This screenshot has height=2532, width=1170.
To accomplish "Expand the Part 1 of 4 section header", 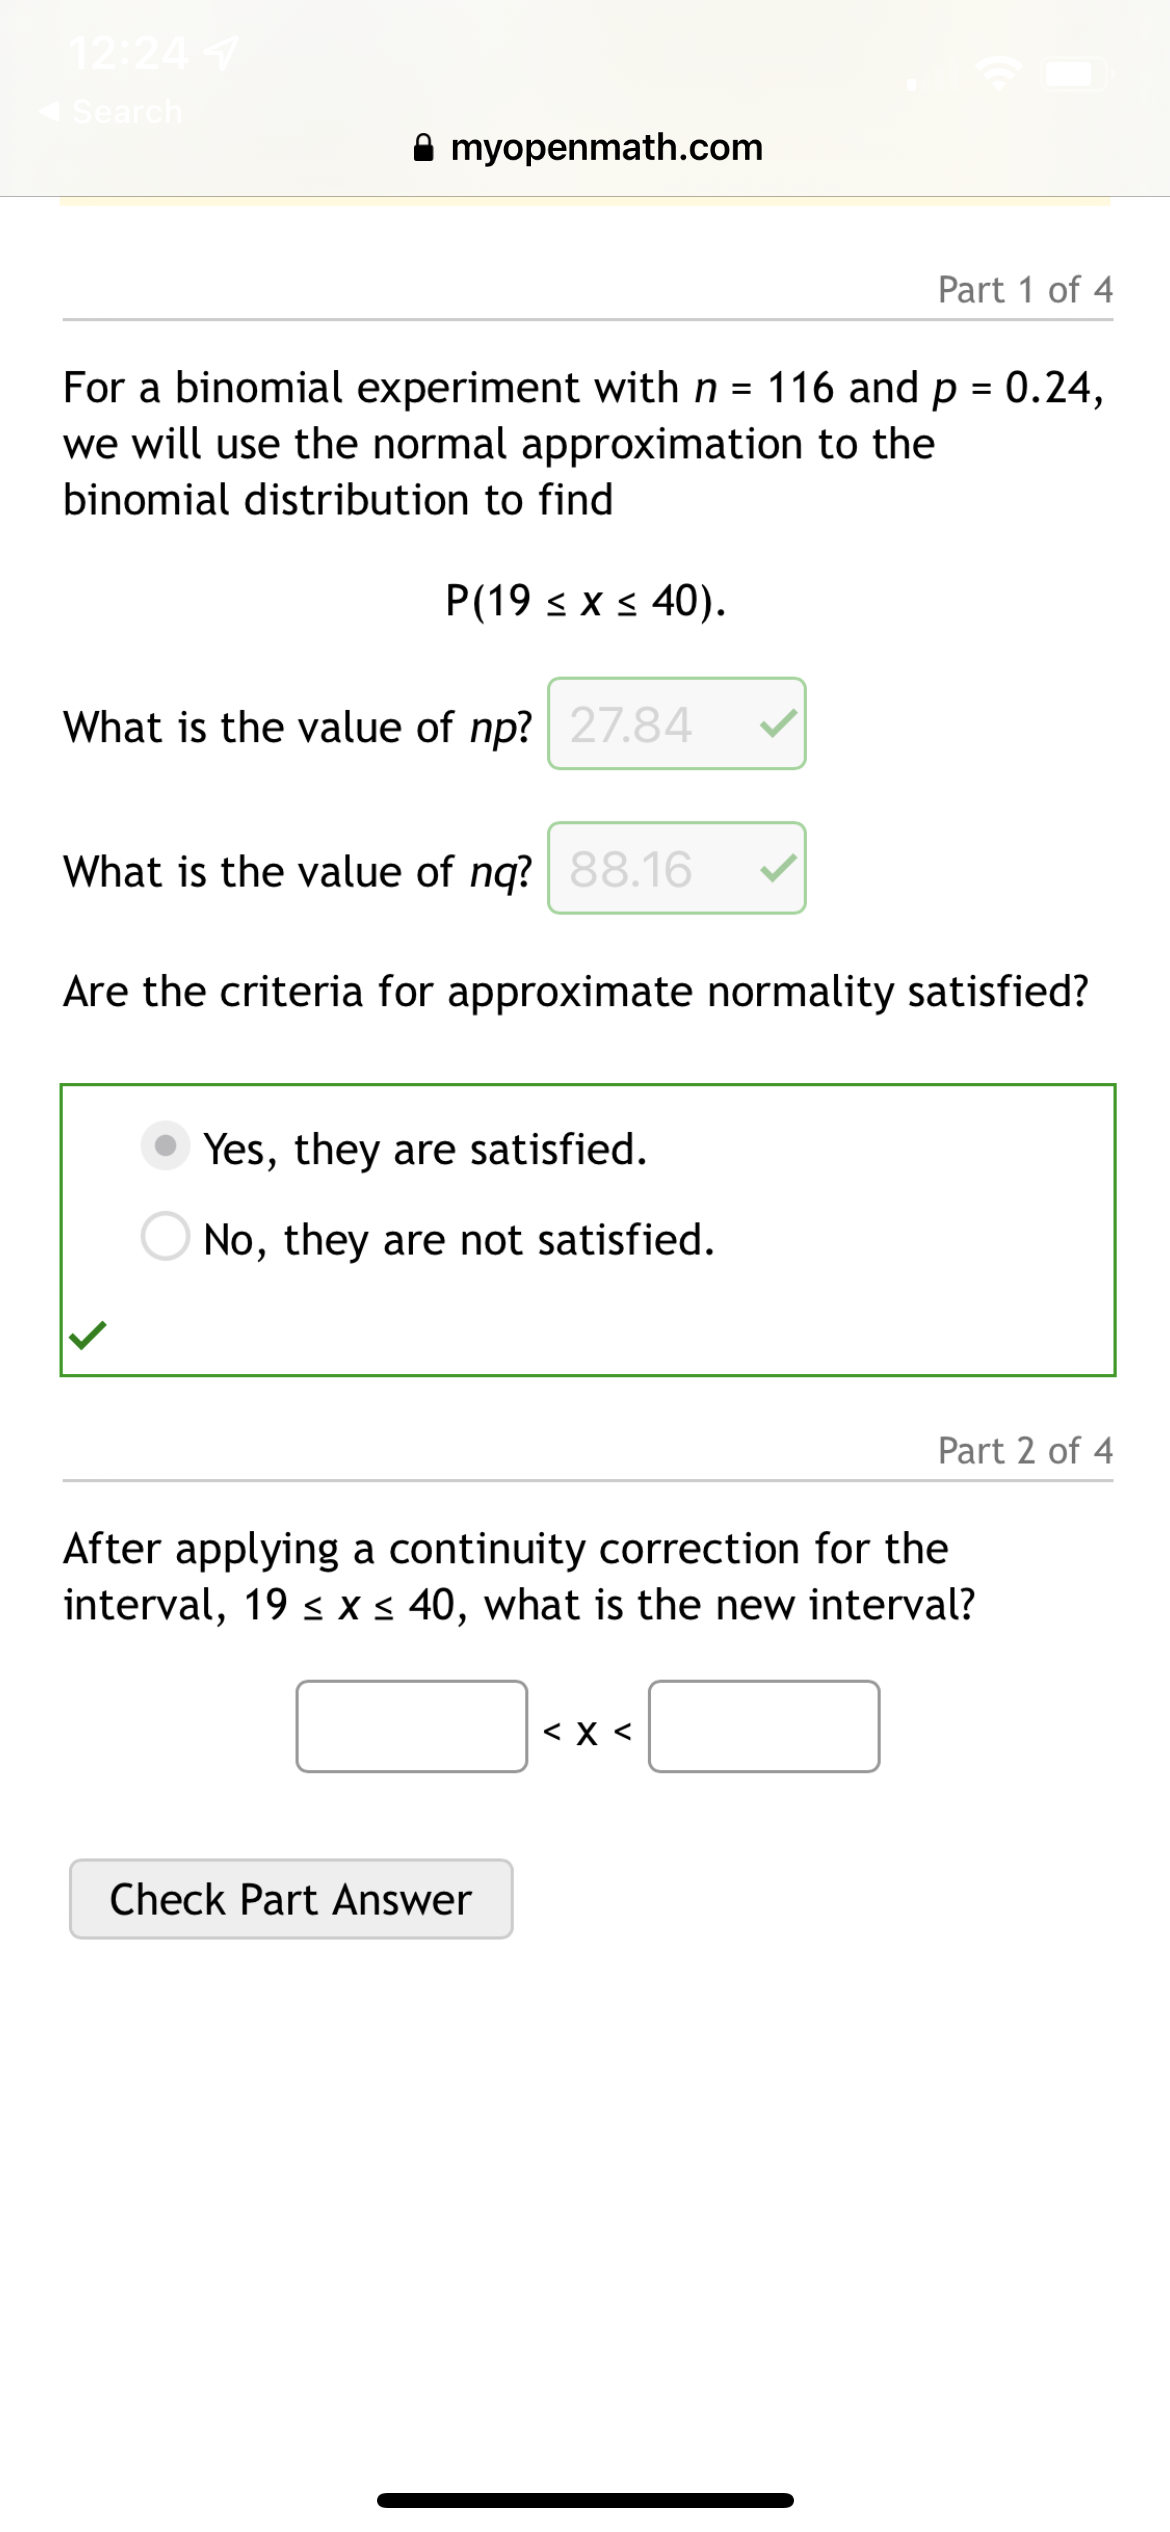I will coord(1026,290).
